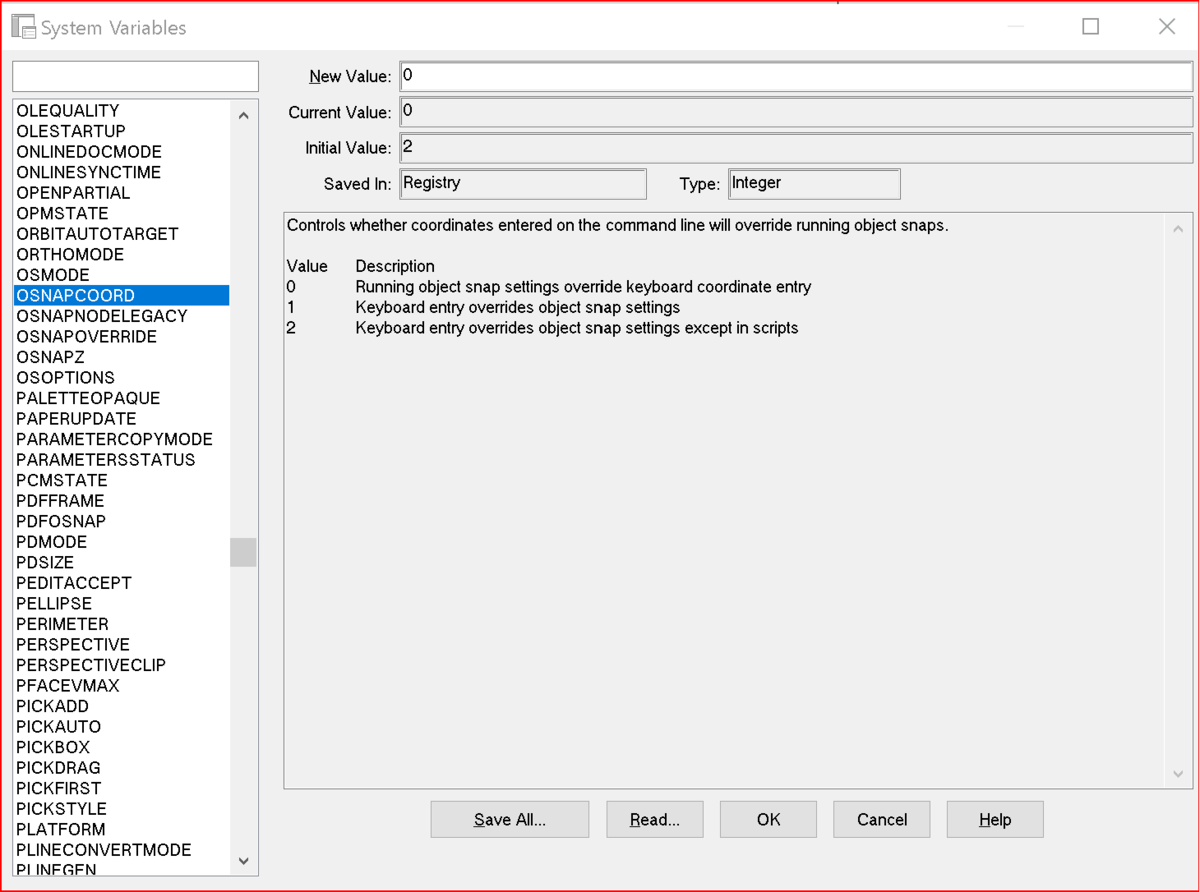Open the Help button
Image resolution: width=1200 pixels, height=892 pixels.
(x=995, y=819)
